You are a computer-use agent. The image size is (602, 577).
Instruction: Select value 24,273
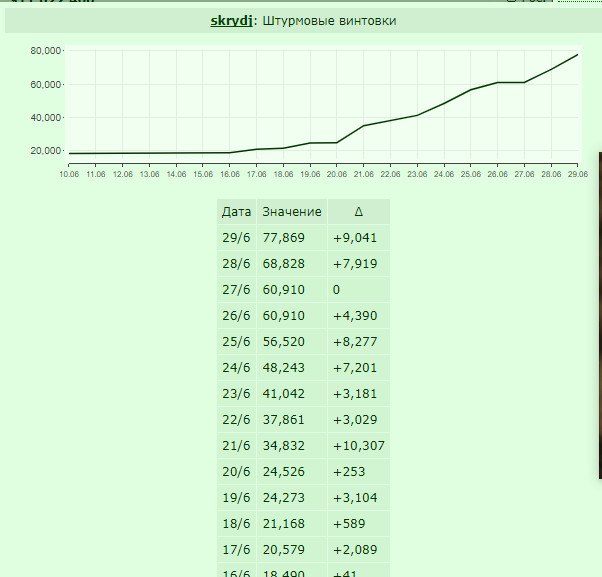click(x=292, y=498)
